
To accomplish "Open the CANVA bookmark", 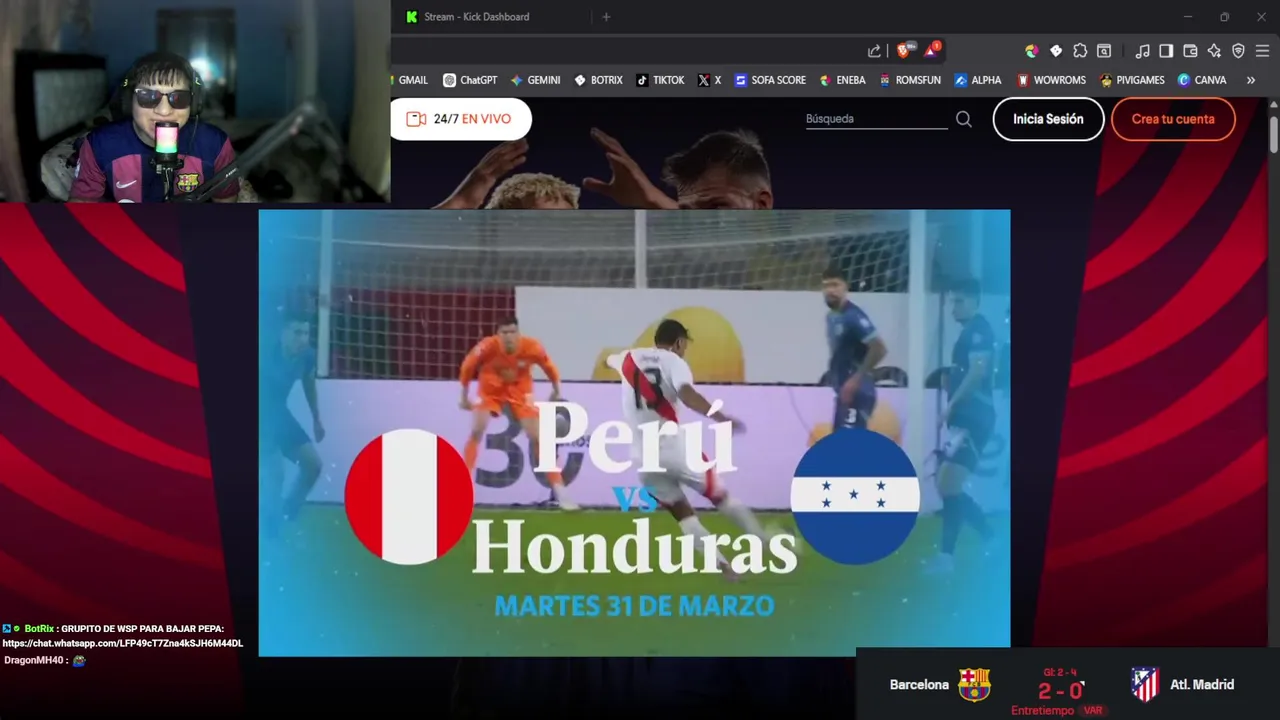I will coord(1202,80).
